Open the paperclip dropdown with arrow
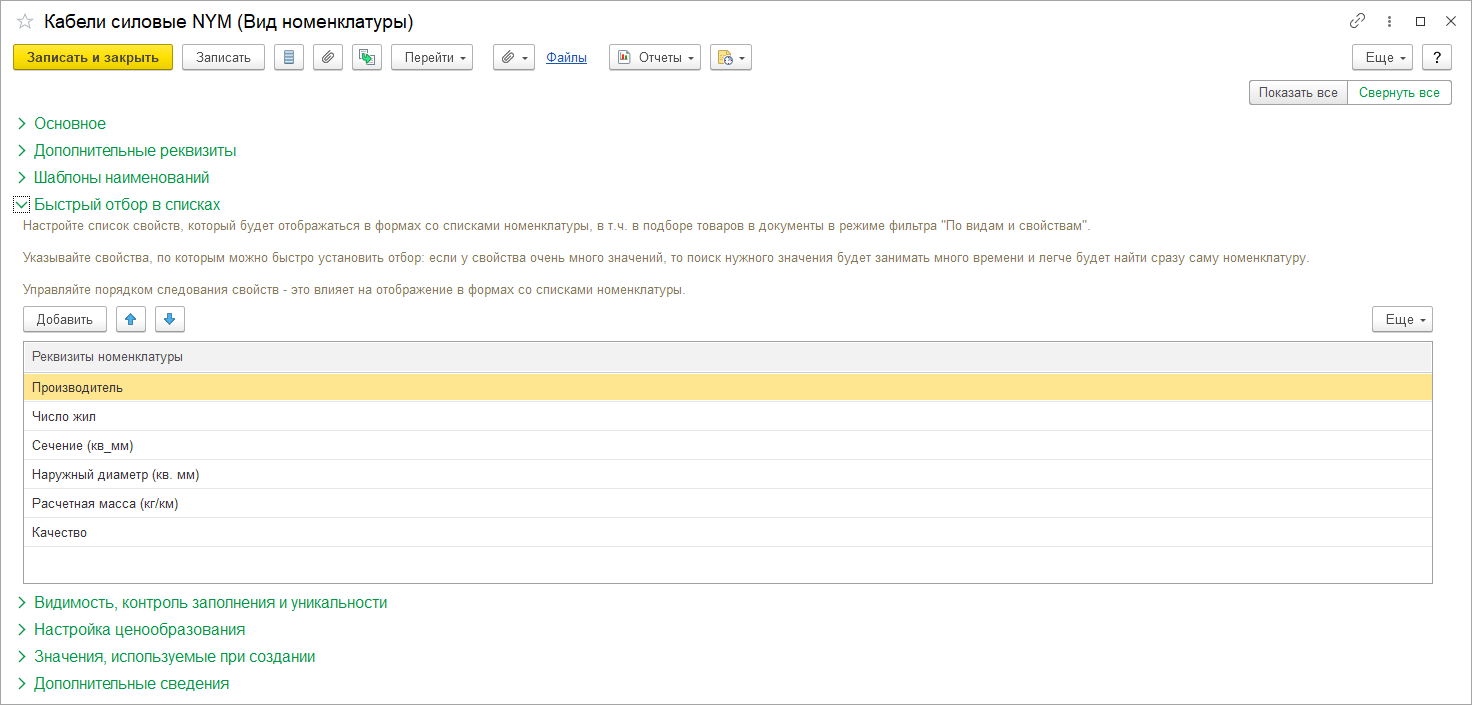The image size is (1472, 705). pyautogui.click(x=514, y=58)
